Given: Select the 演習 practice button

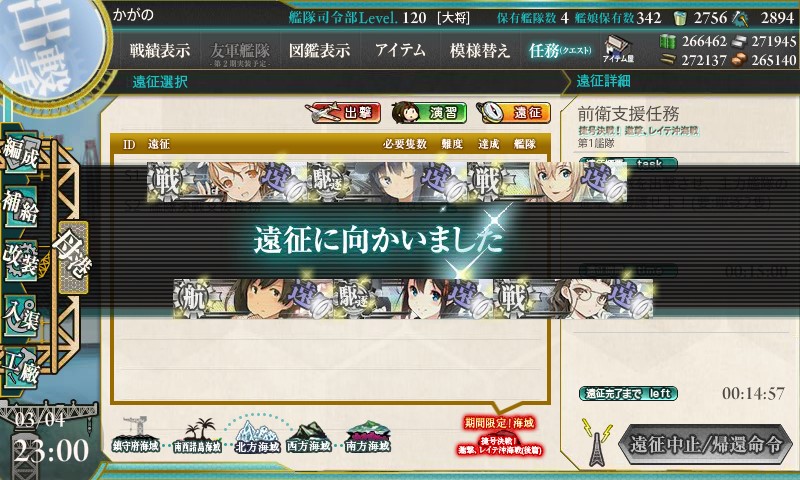Looking at the screenshot, I should 429,113.
